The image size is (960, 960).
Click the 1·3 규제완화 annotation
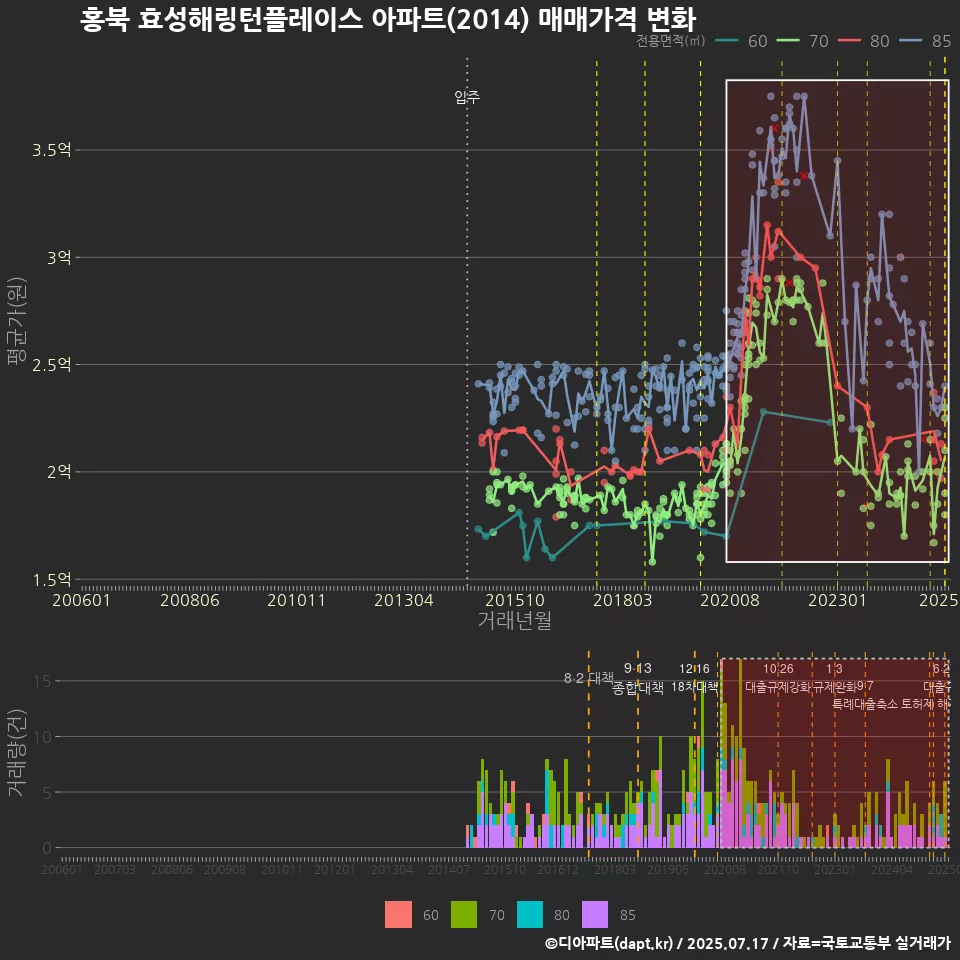834,678
